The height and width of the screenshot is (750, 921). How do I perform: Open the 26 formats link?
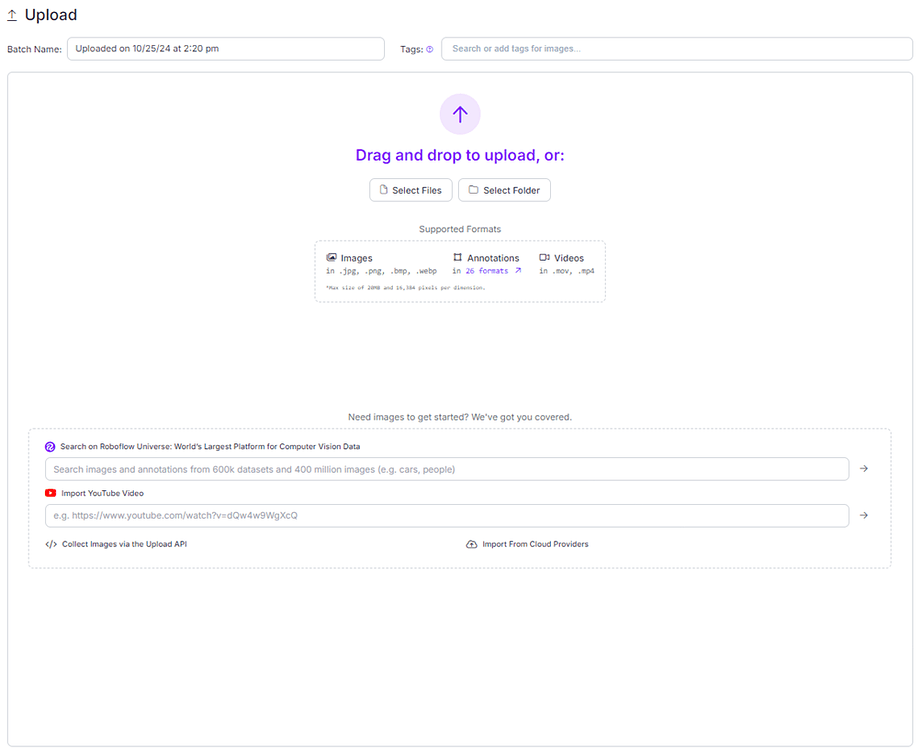[486, 271]
